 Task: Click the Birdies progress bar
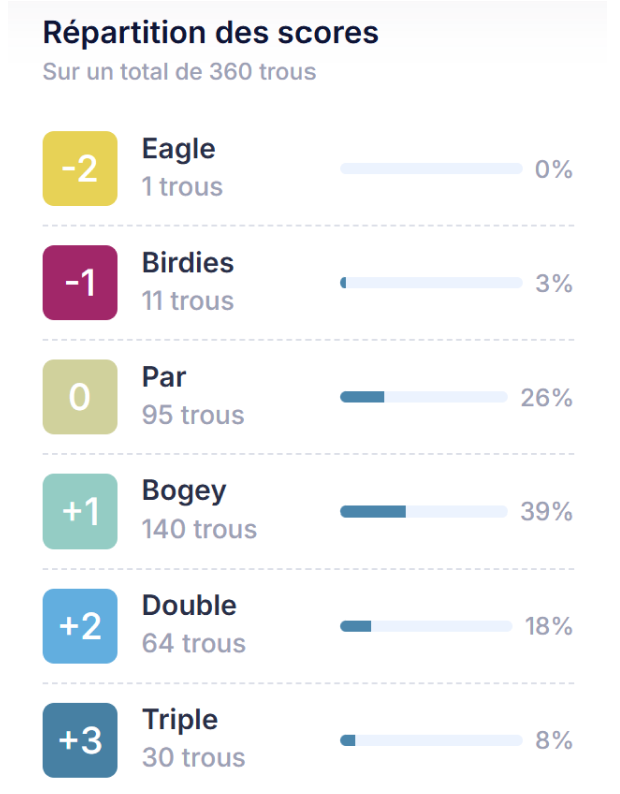coord(431,283)
